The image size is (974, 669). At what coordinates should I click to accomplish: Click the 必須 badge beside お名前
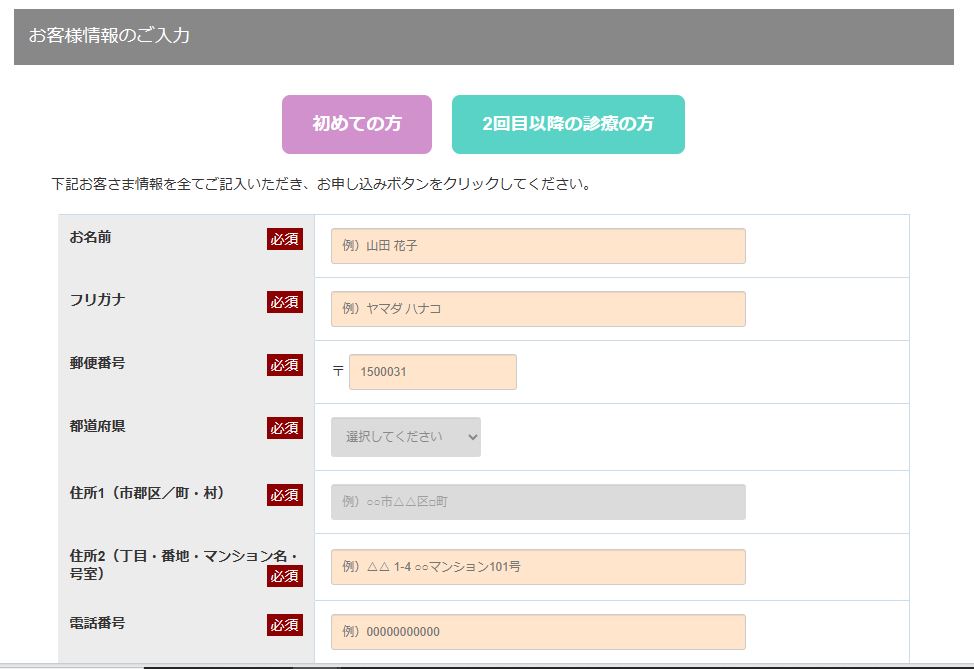[x=285, y=239]
